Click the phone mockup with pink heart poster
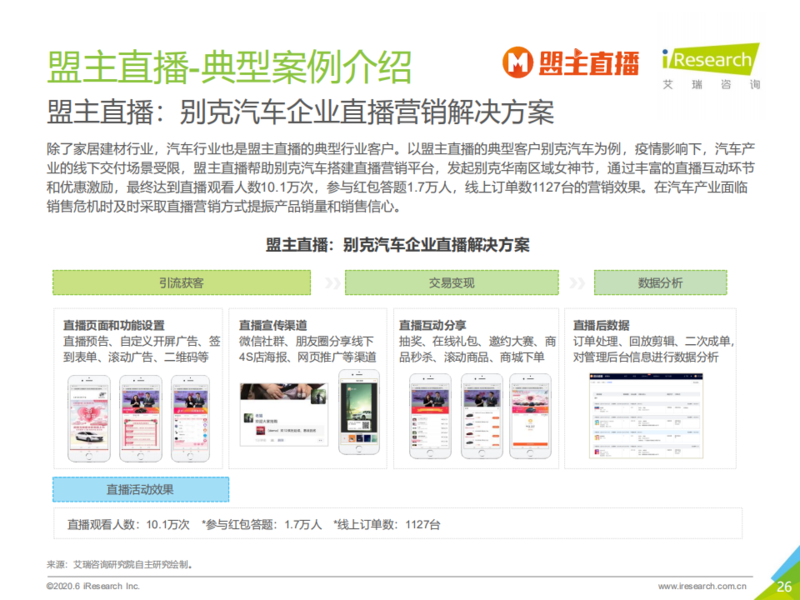Screen dimensions: 800x600 [89, 419]
